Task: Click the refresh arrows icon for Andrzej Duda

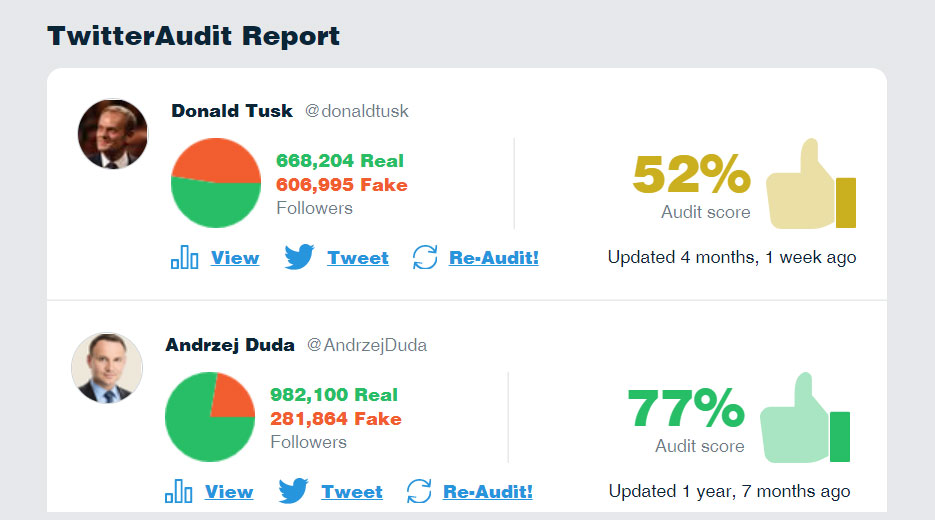Action: click(x=419, y=491)
